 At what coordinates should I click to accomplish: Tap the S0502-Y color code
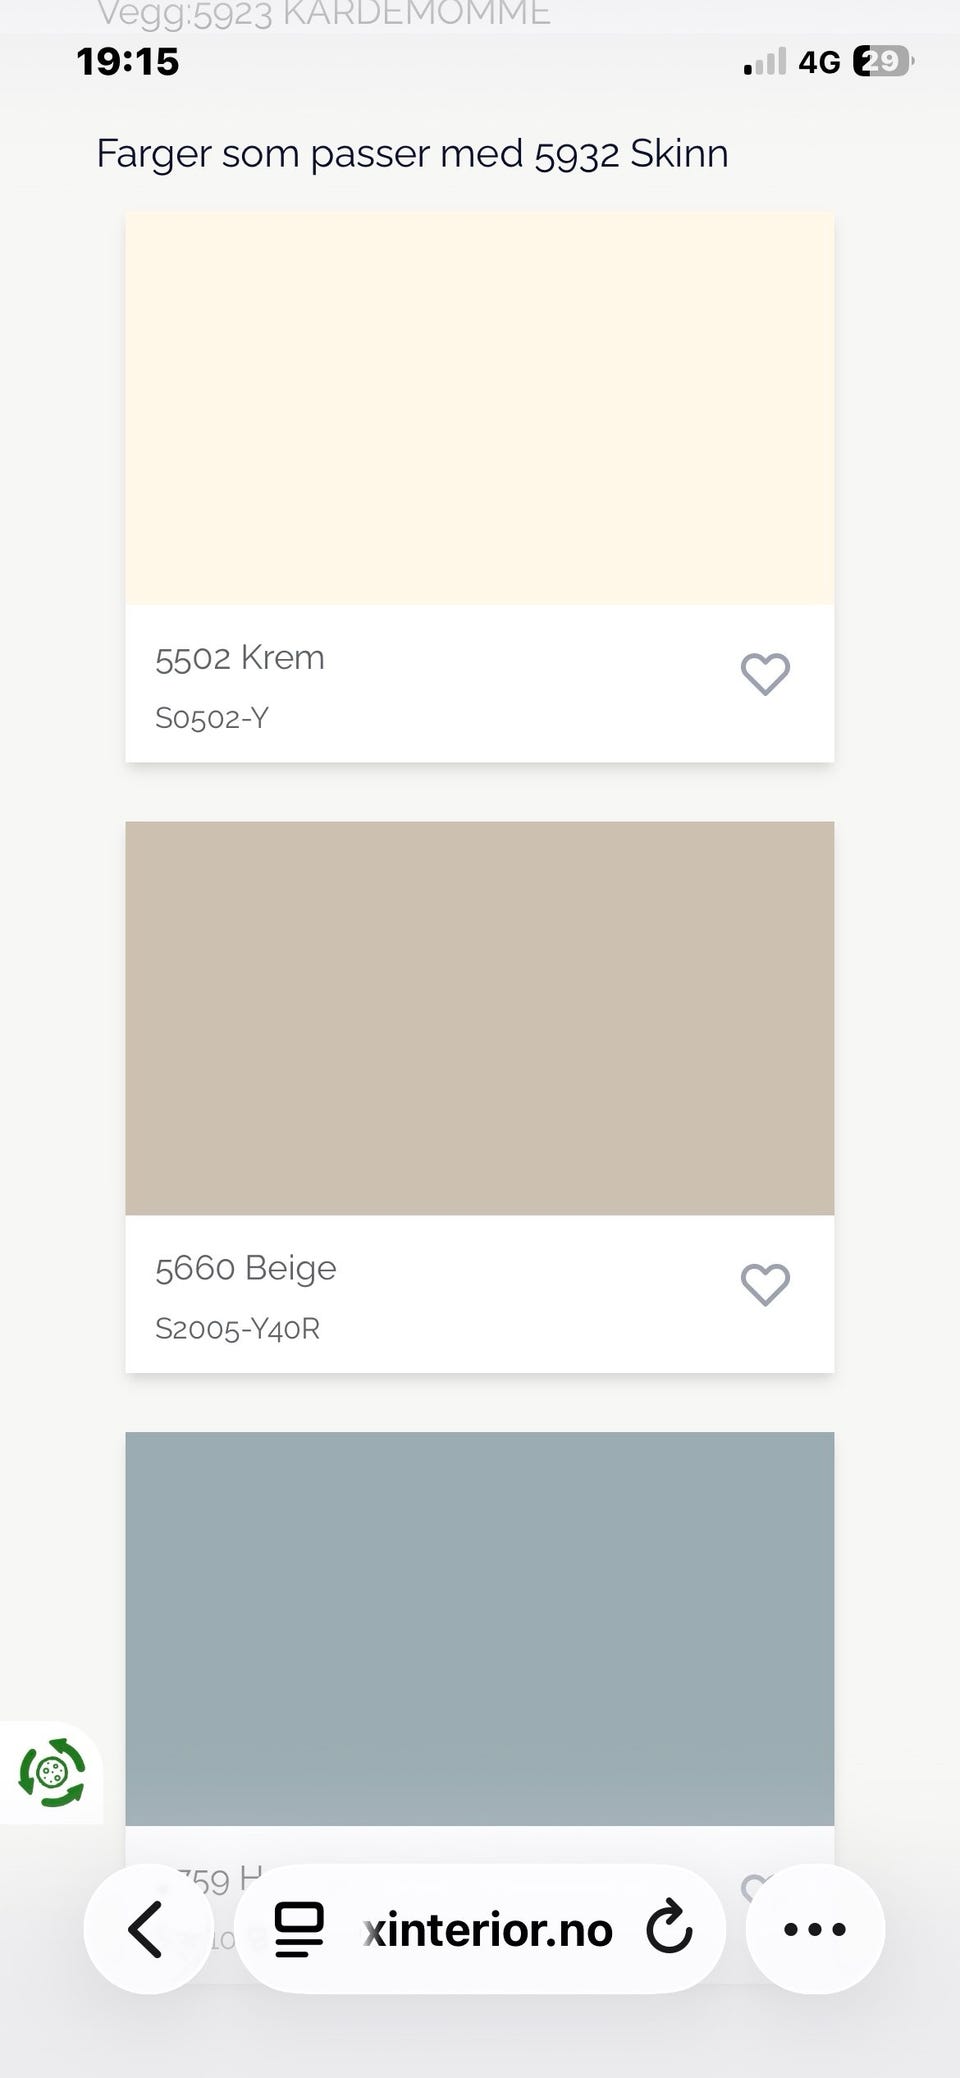click(212, 718)
